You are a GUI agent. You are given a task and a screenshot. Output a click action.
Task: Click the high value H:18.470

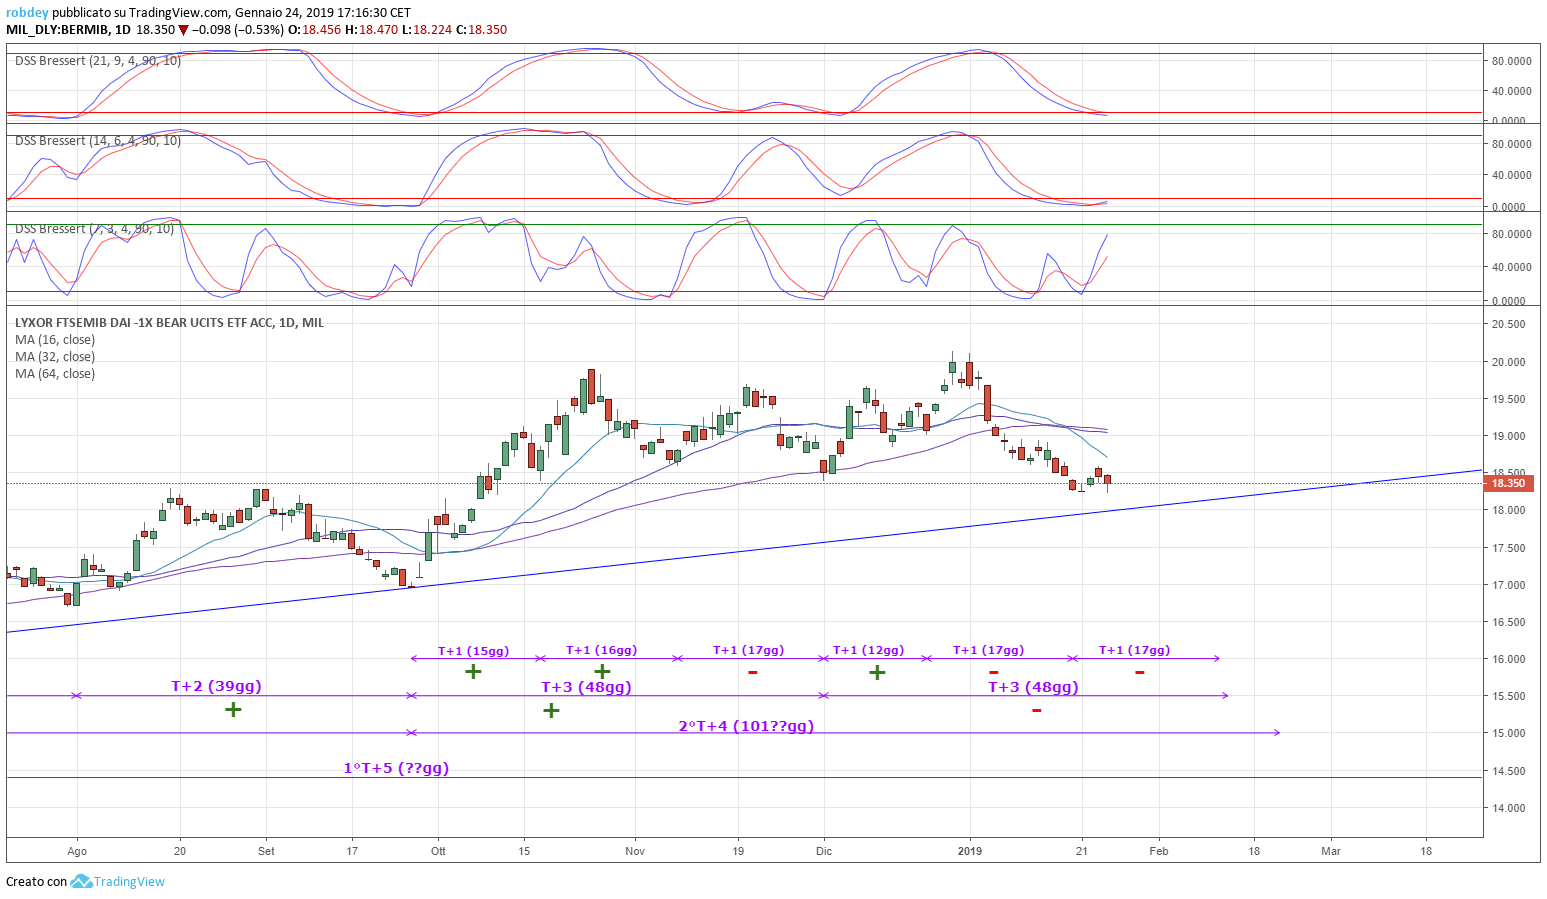[x=371, y=30]
